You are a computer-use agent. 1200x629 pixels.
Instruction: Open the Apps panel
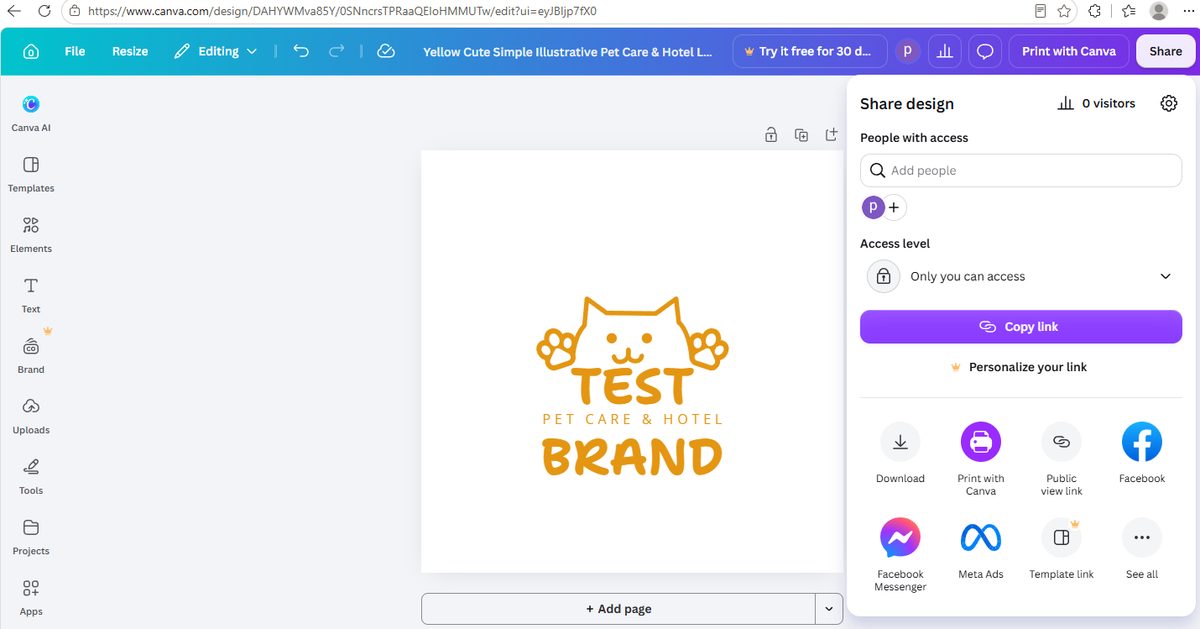pos(31,597)
